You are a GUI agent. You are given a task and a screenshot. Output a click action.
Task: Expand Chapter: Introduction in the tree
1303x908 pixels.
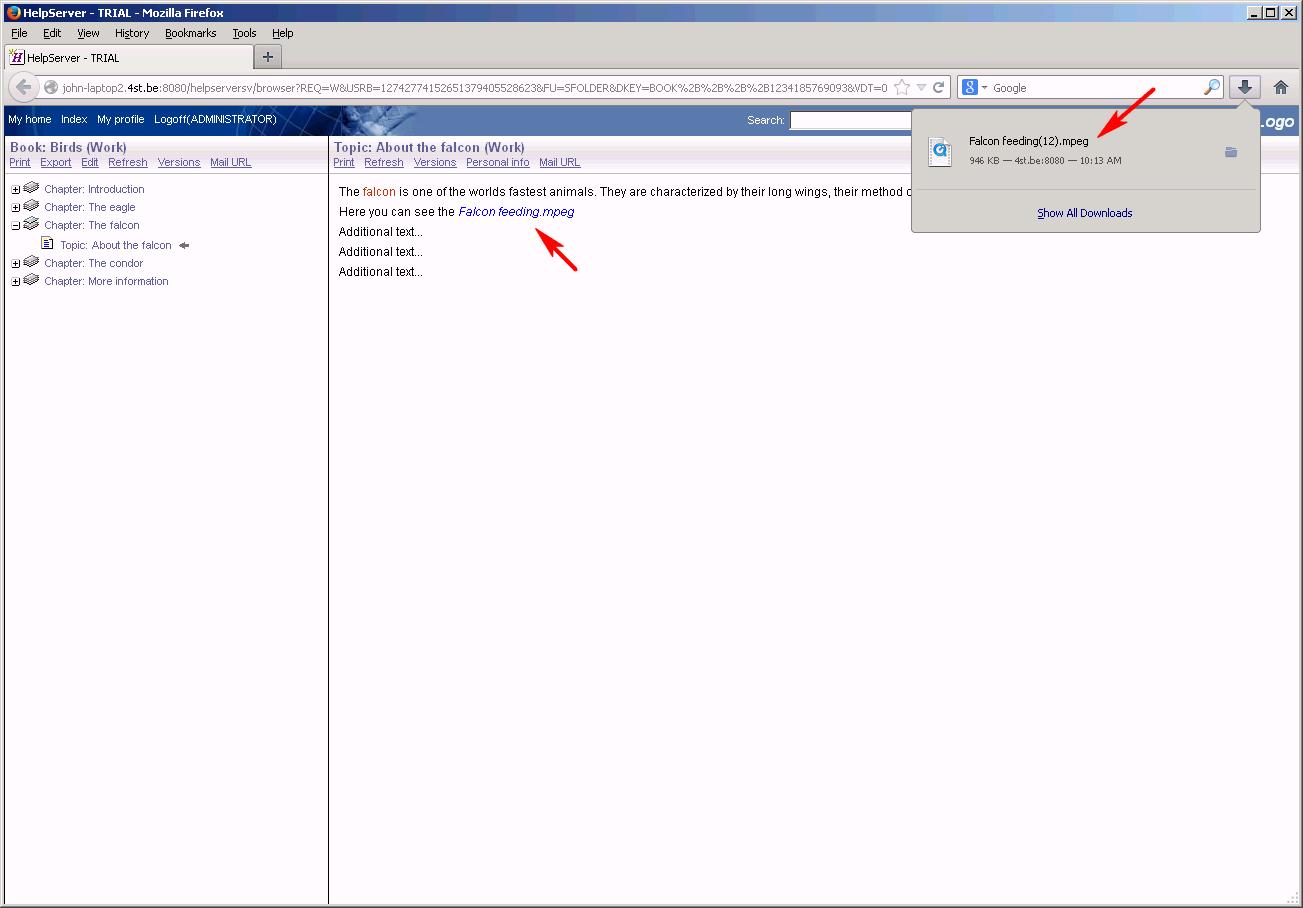click(x=14, y=188)
